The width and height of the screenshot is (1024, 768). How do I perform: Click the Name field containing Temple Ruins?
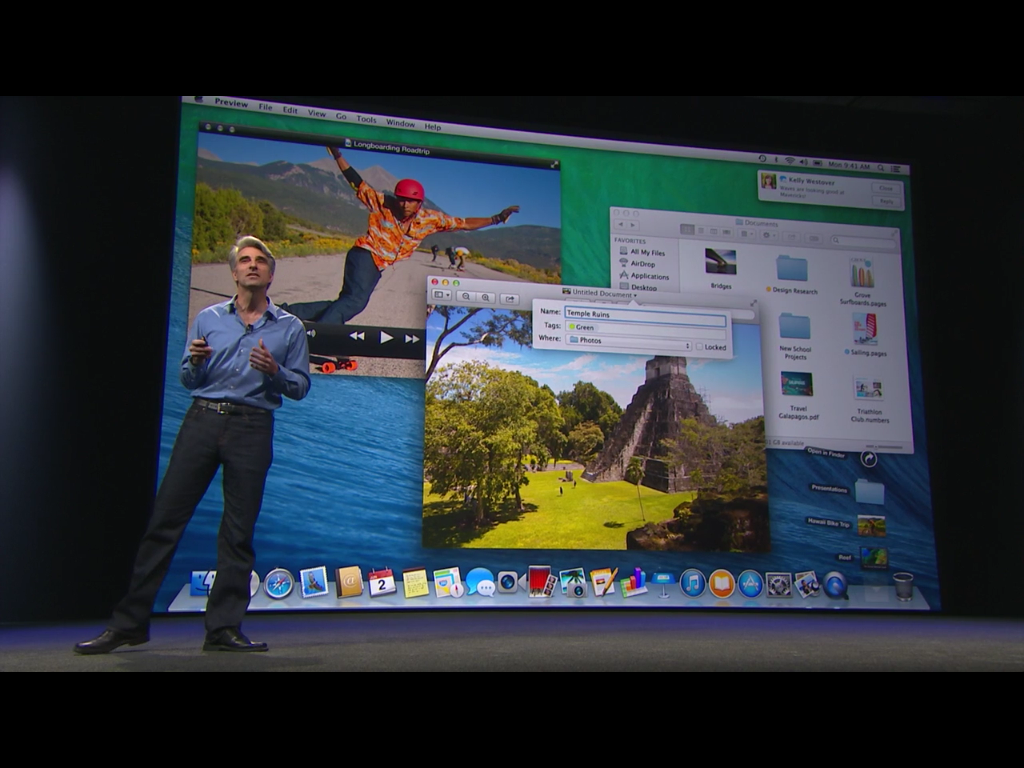pos(645,315)
